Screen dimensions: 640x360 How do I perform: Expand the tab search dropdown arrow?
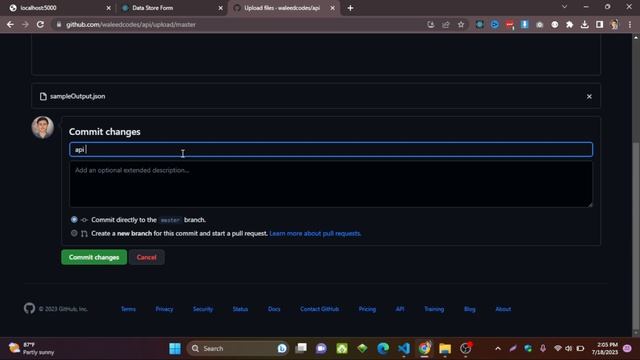[564, 7]
